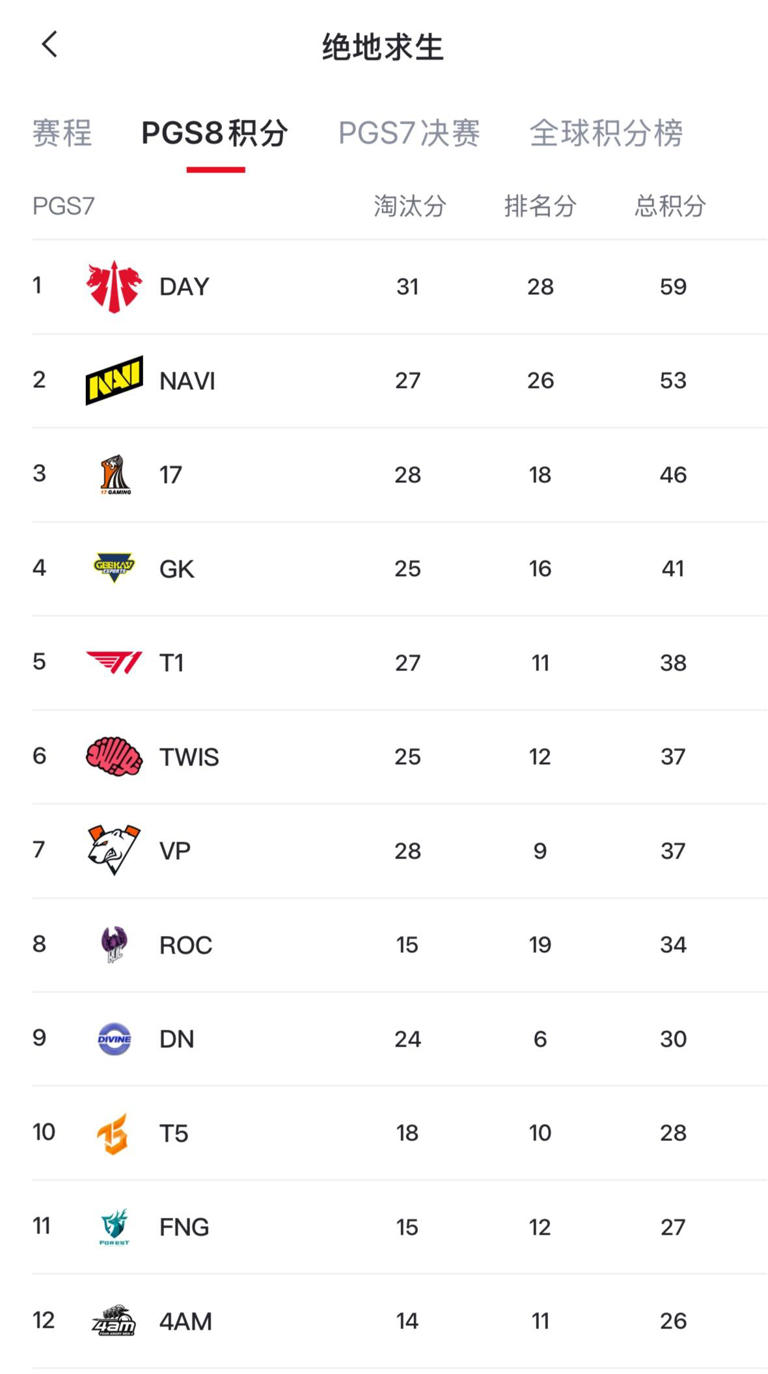This screenshot has width=768, height=1374.
Task: Click the VP polar bear logo
Action: tap(114, 850)
